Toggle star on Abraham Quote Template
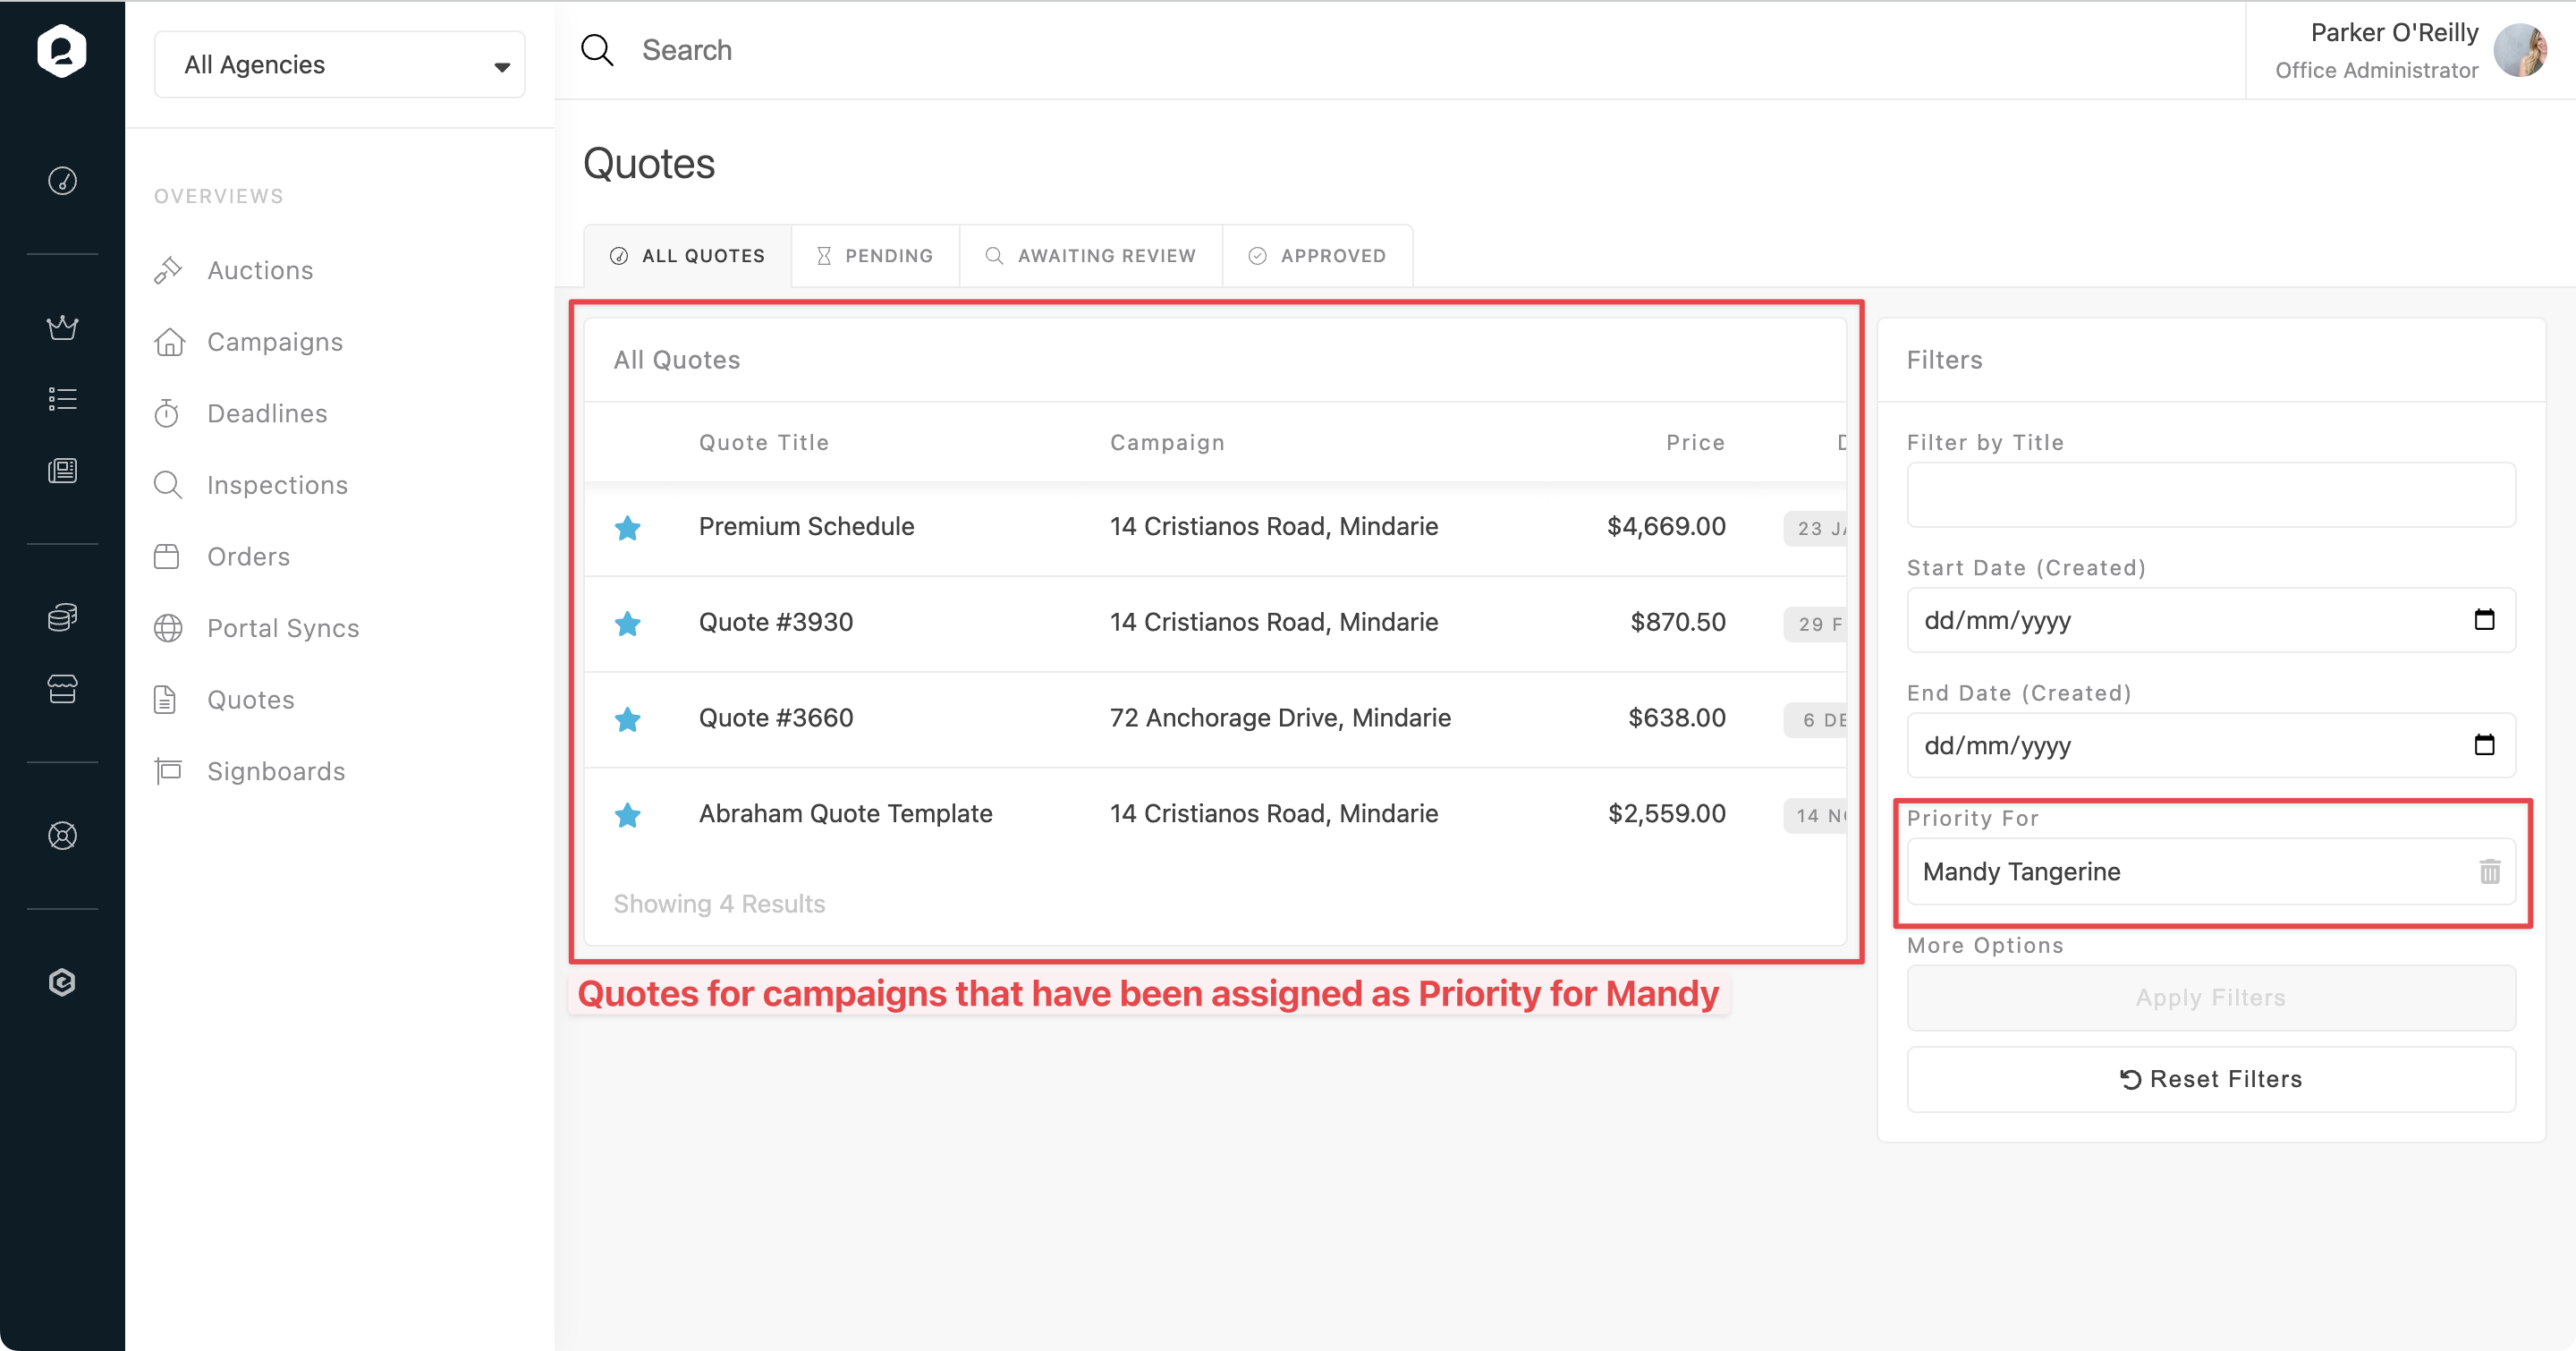This screenshot has width=2576, height=1351. coord(627,814)
